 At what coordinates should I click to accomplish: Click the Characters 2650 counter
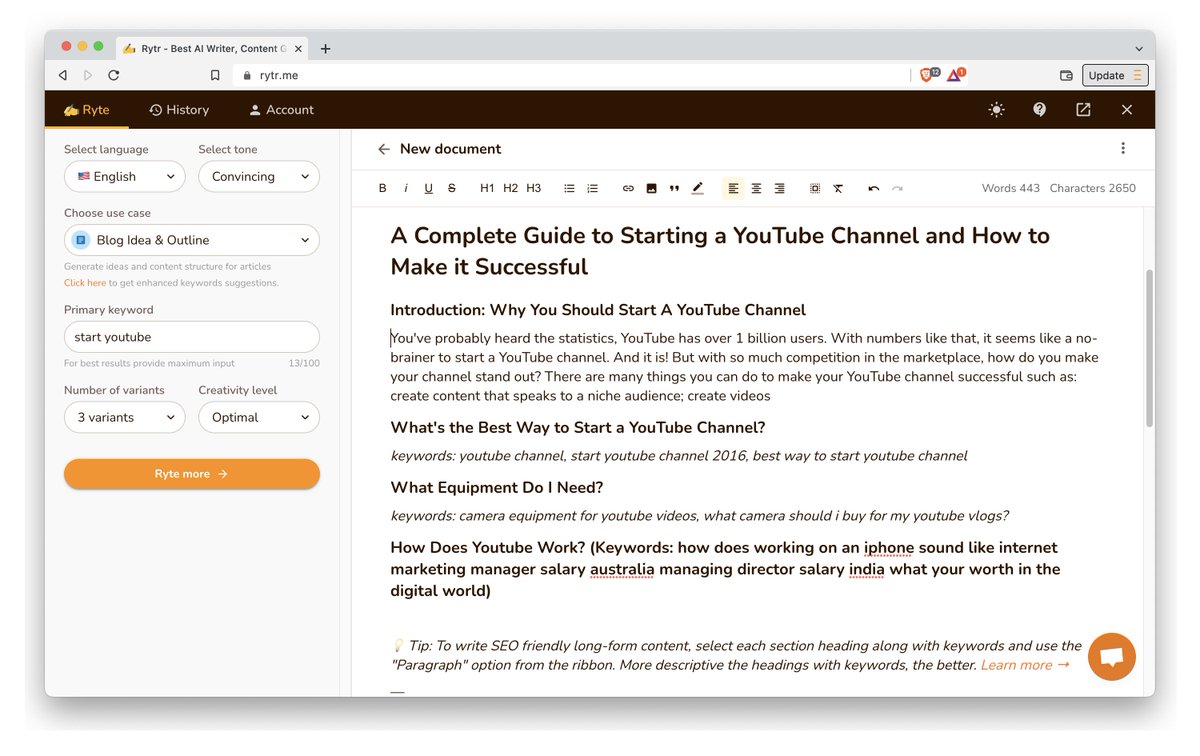click(x=1093, y=188)
